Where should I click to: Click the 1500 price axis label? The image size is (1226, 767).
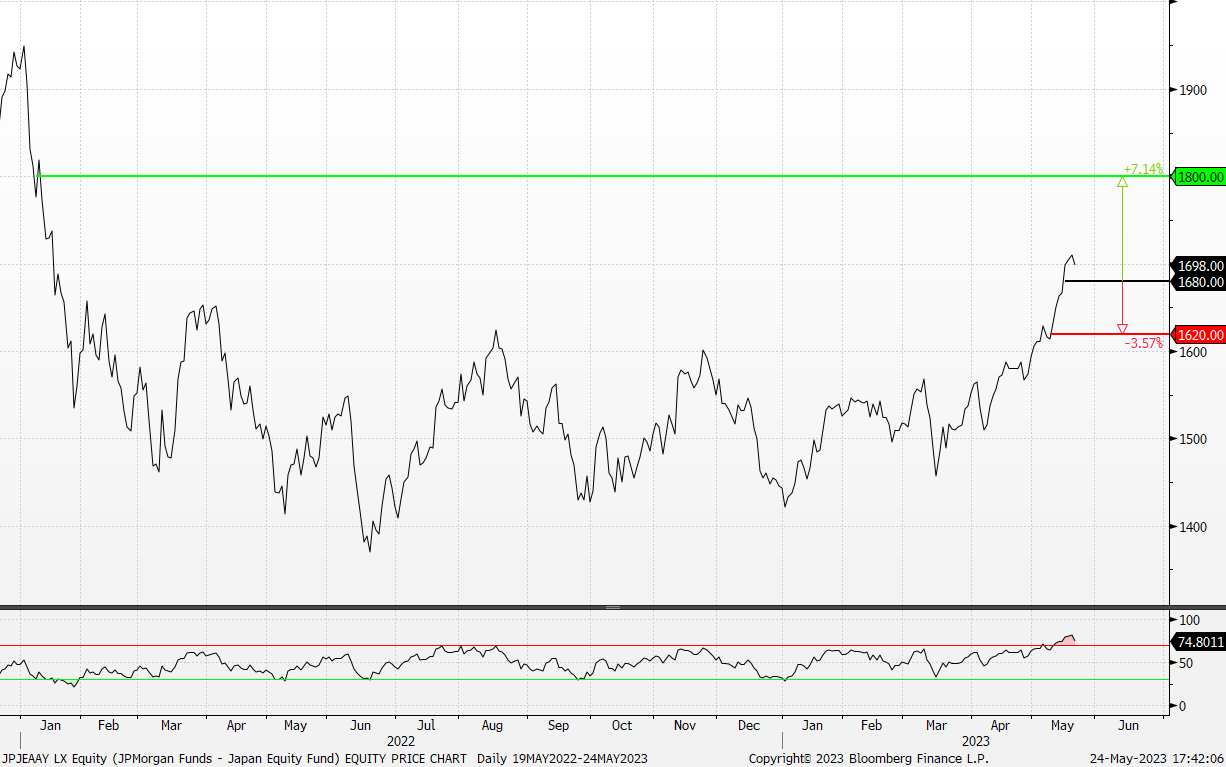(x=1192, y=439)
